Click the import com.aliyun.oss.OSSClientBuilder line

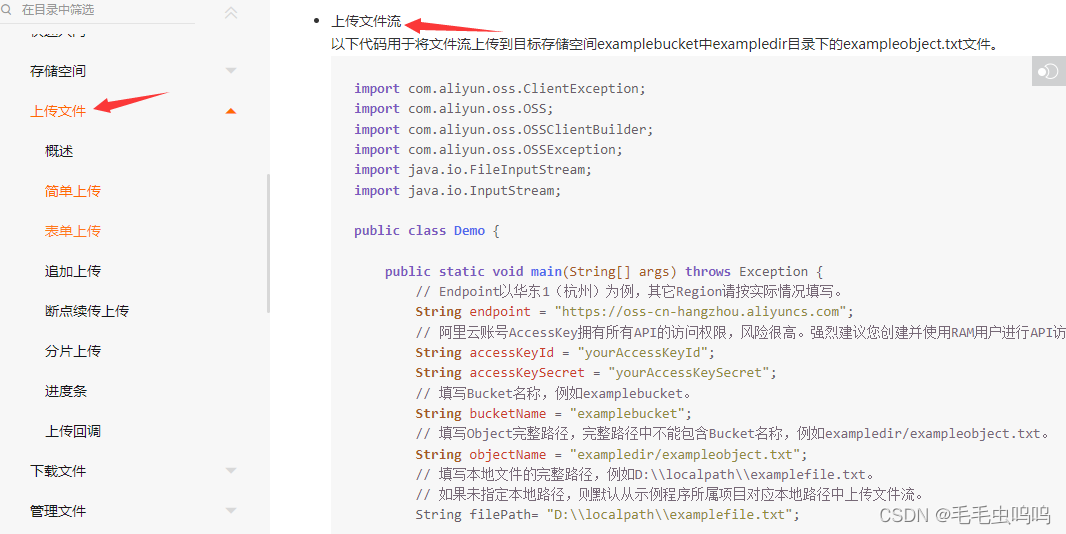[504, 129]
